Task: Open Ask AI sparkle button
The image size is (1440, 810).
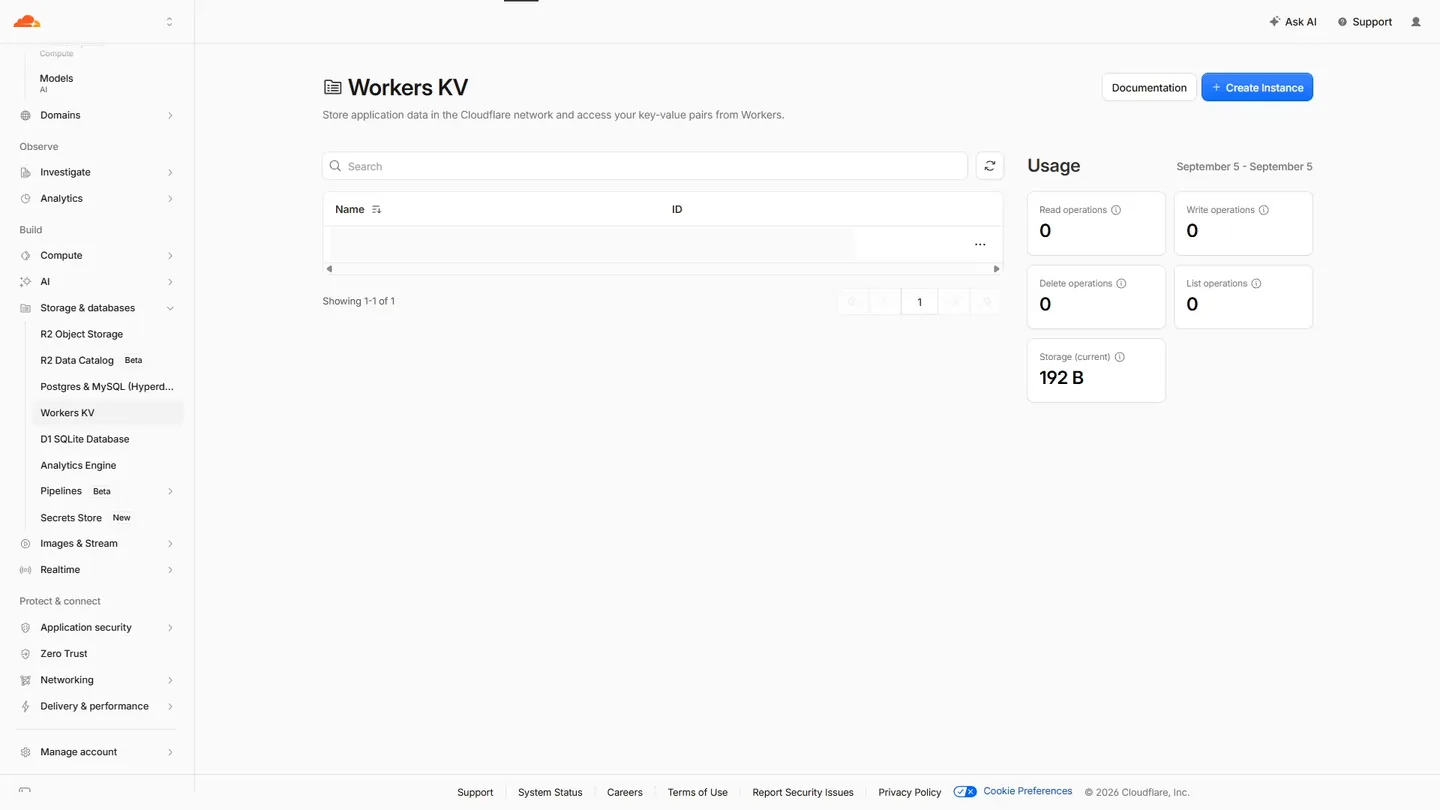Action: click(x=1293, y=22)
